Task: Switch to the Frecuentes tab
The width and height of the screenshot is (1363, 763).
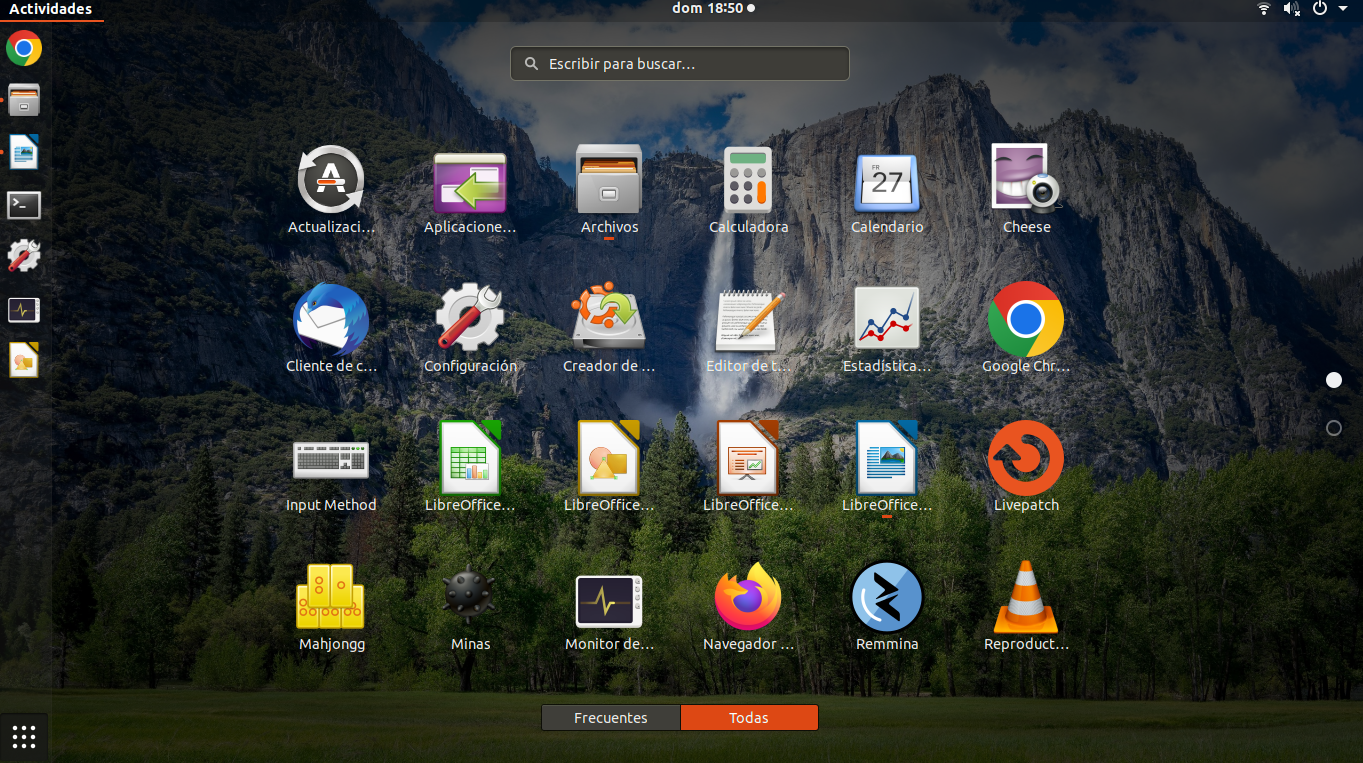Action: (x=611, y=718)
